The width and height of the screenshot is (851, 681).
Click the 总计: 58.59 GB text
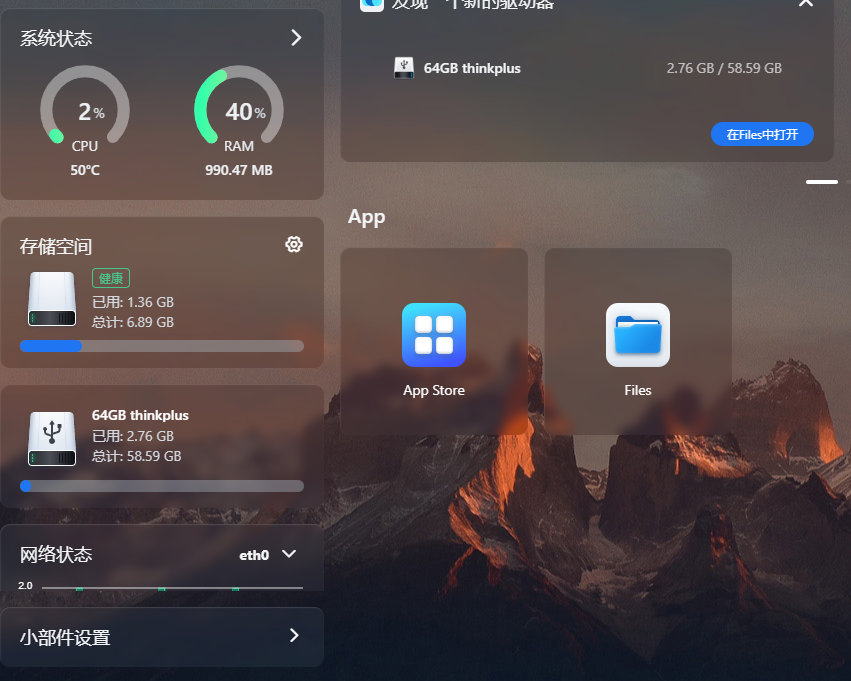pos(137,456)
